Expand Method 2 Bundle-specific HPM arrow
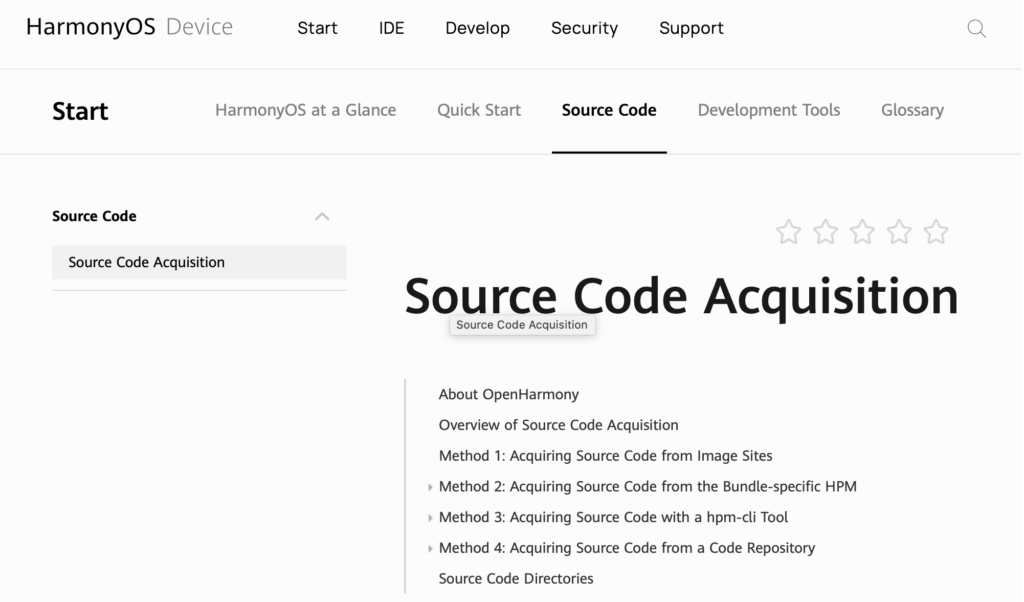The width and height of the screenshot is (1024, 602). pyautogui.click(x=430, y=487)
